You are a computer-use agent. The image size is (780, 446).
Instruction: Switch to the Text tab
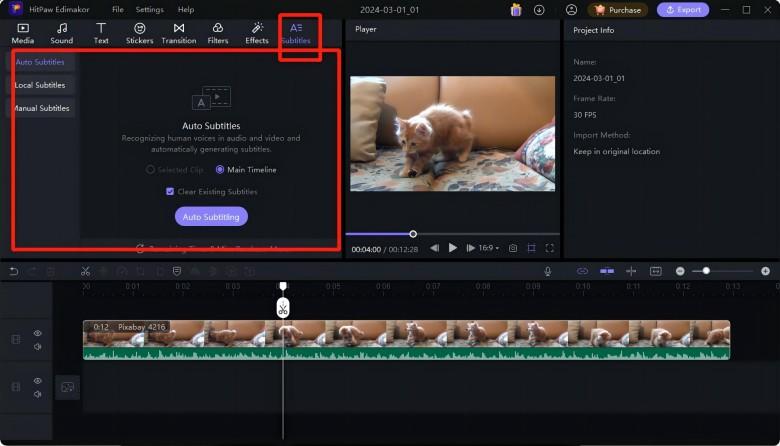tap(101, 33)
